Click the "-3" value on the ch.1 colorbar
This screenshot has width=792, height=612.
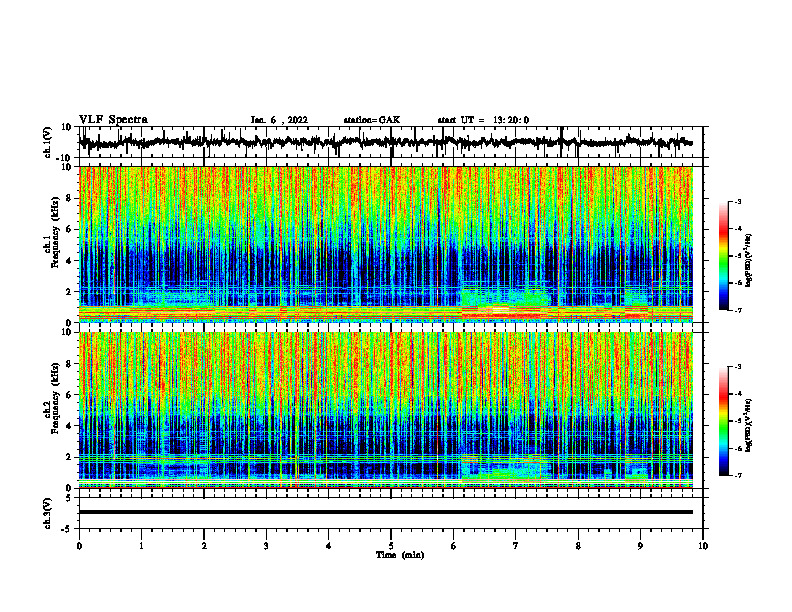coord(738,202)
